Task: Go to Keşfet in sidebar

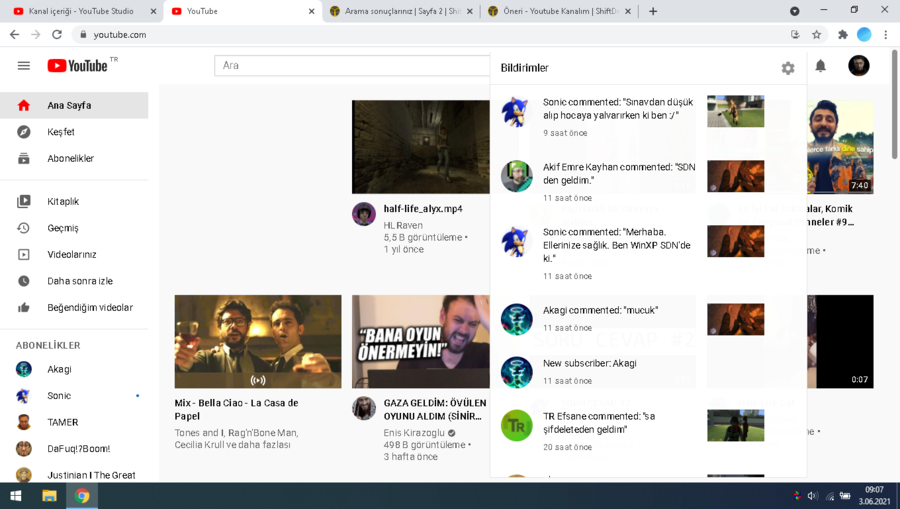Action: (x=60, y=132)
